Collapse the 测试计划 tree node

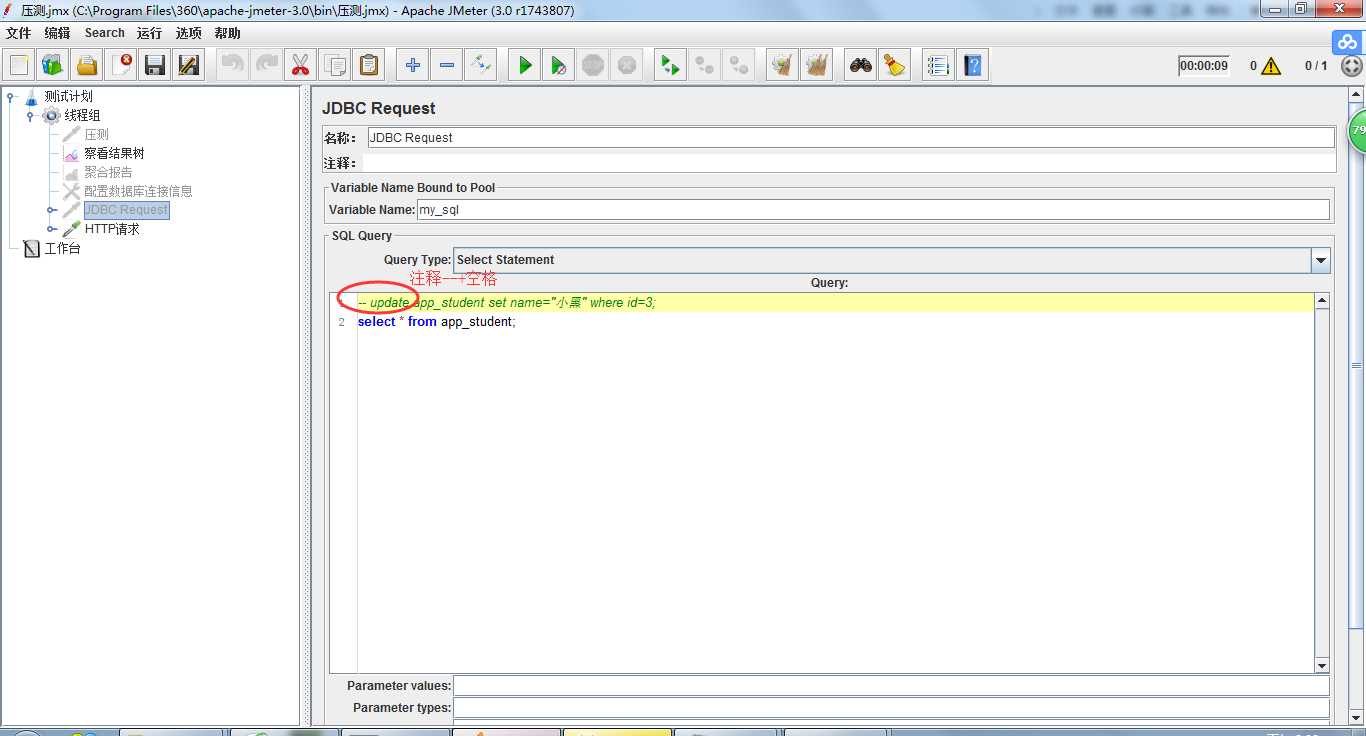[12, 97]
